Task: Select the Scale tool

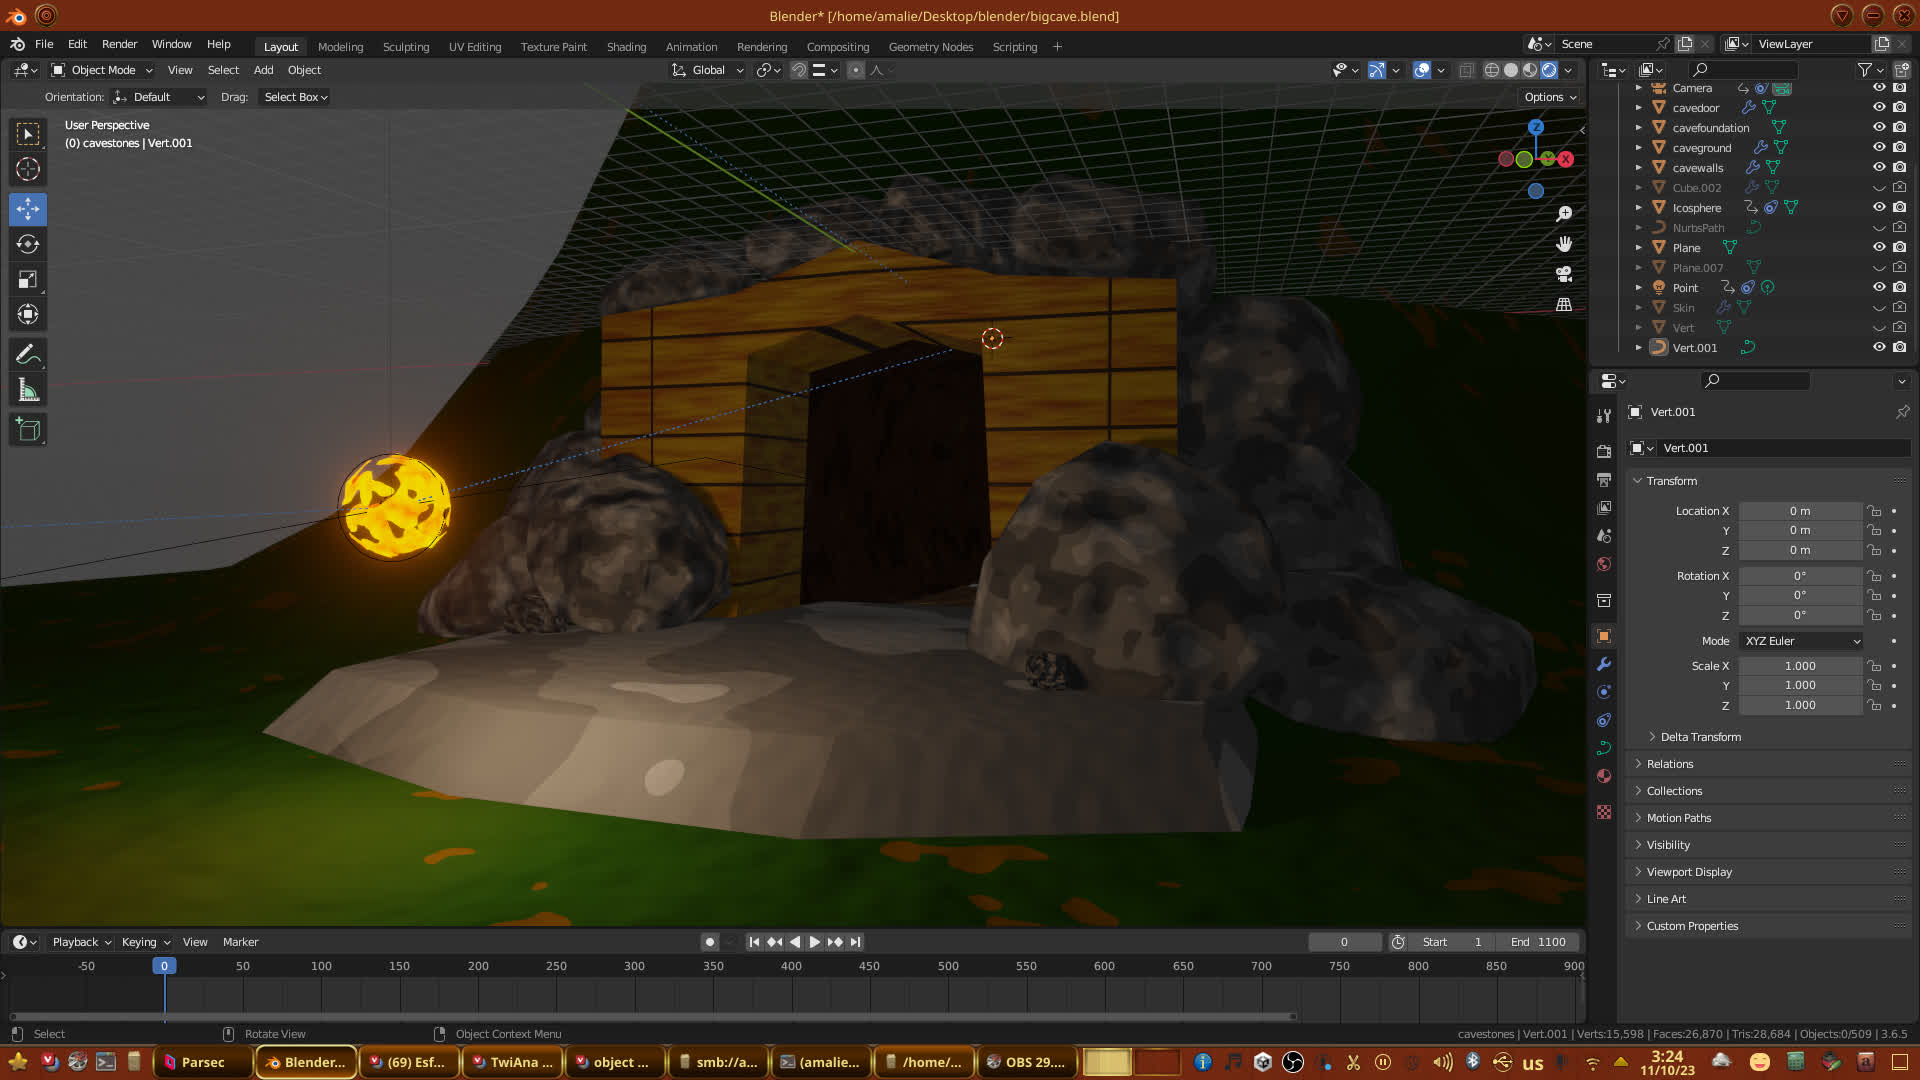Action: [x=28, y=280]
